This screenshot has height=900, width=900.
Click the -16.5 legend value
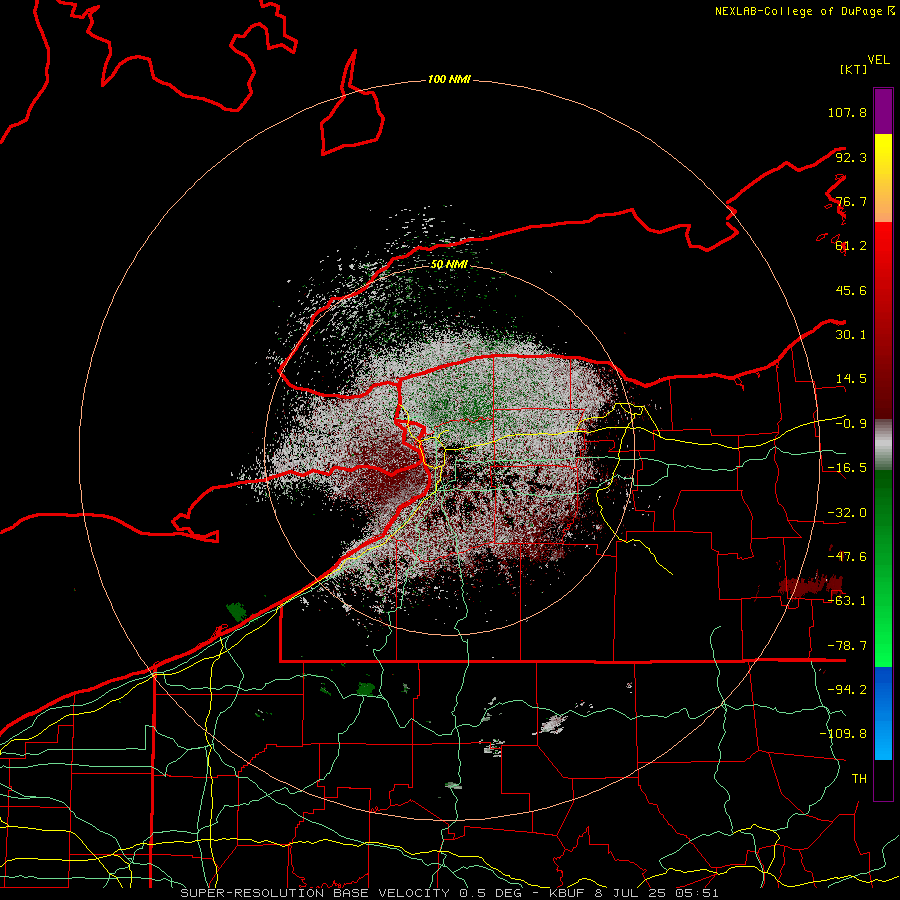click(847, 468)
